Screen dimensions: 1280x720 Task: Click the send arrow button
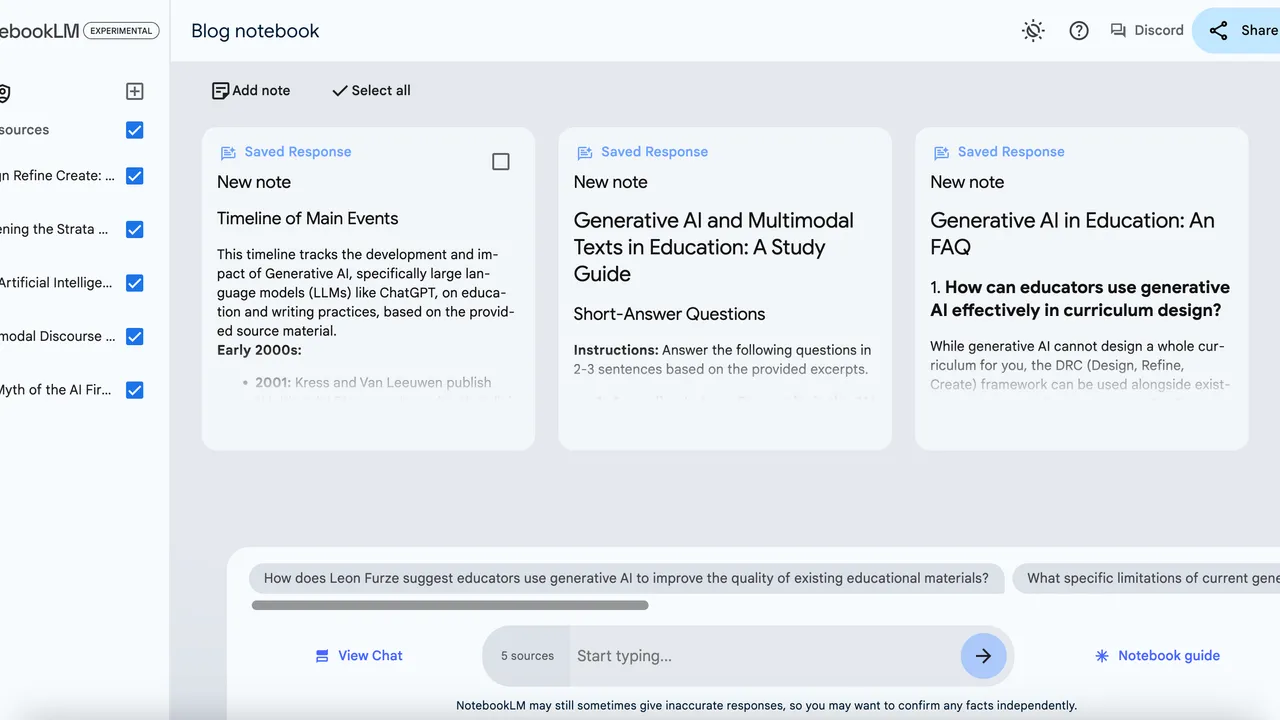984,656
